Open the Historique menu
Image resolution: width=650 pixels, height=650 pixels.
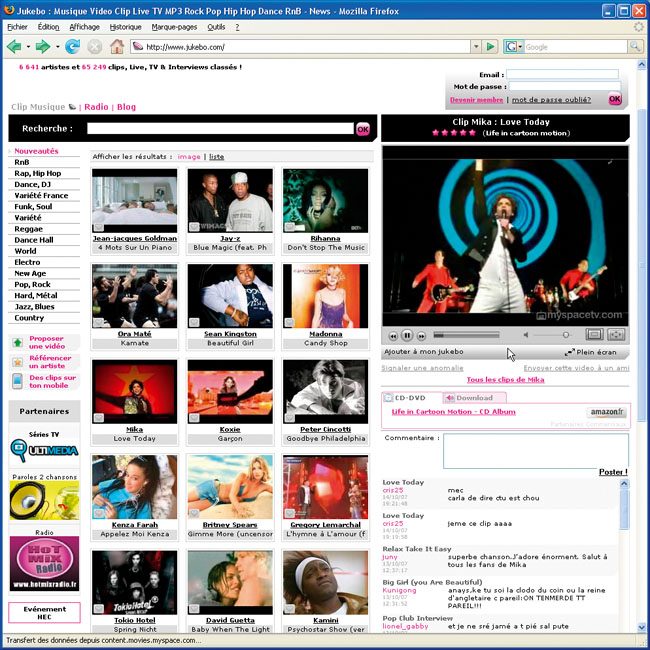[x=126, y=27]
